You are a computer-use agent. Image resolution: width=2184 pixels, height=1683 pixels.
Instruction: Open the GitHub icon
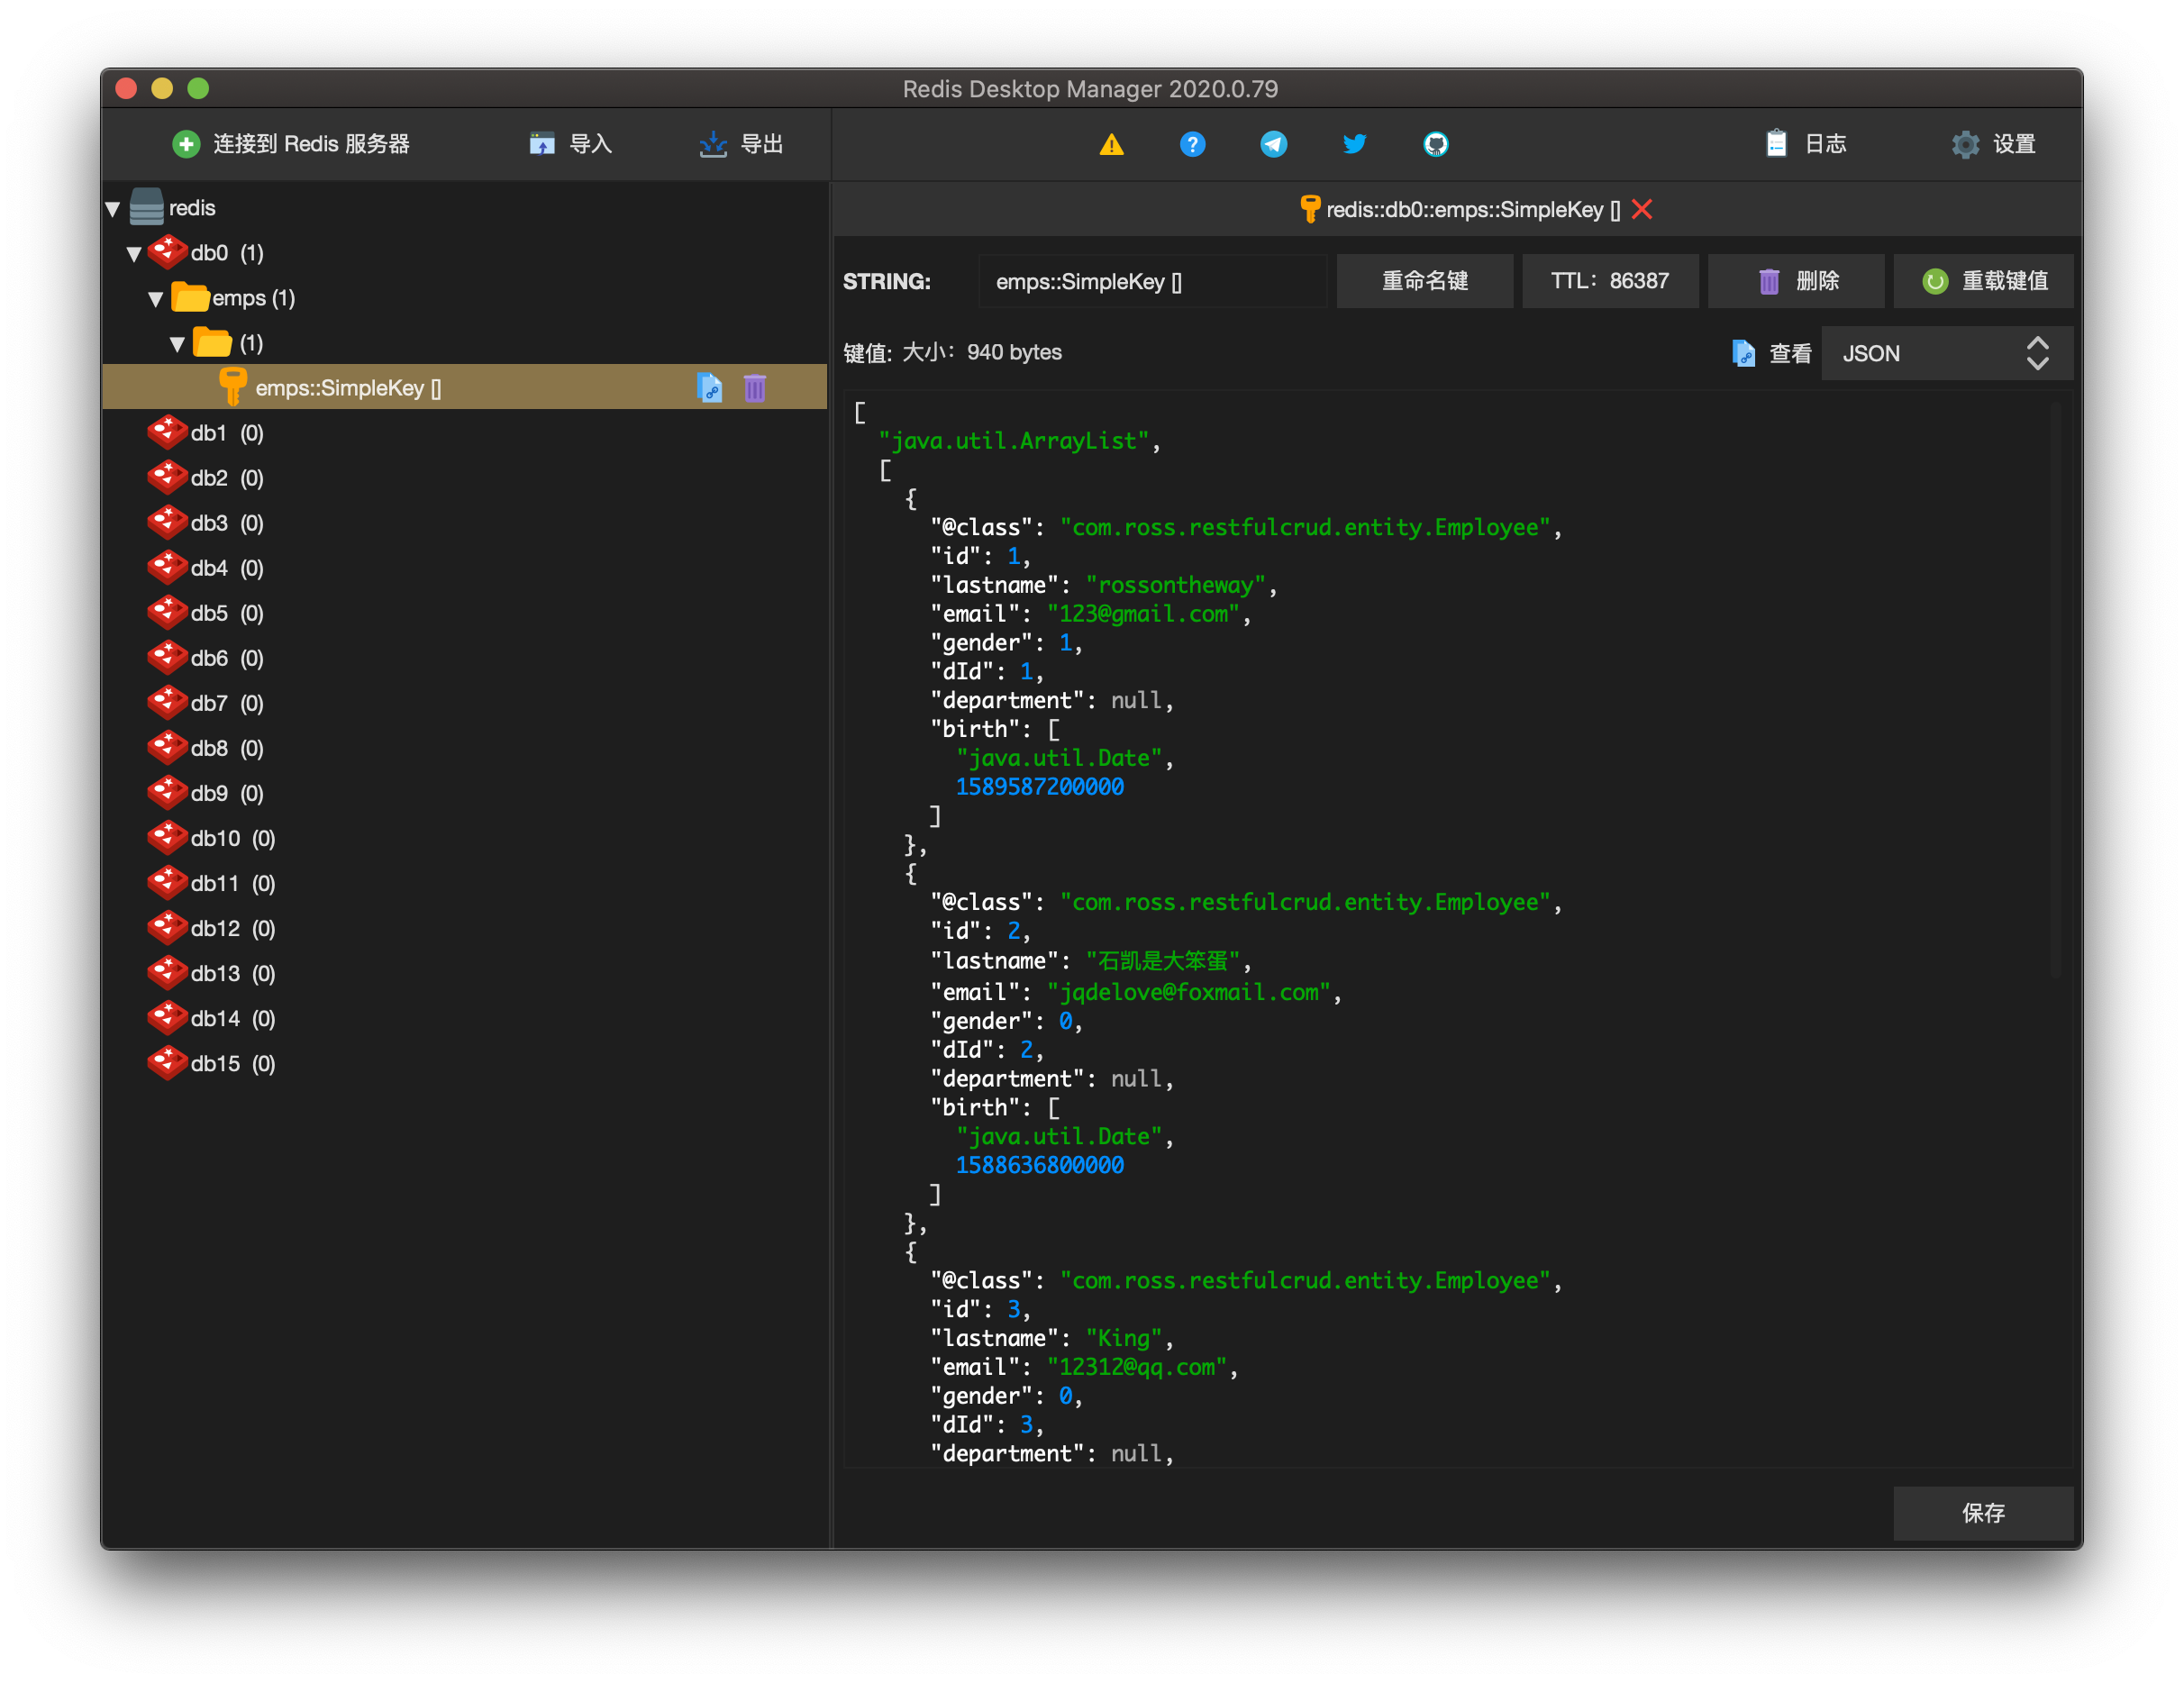(x=1435, y=144)
